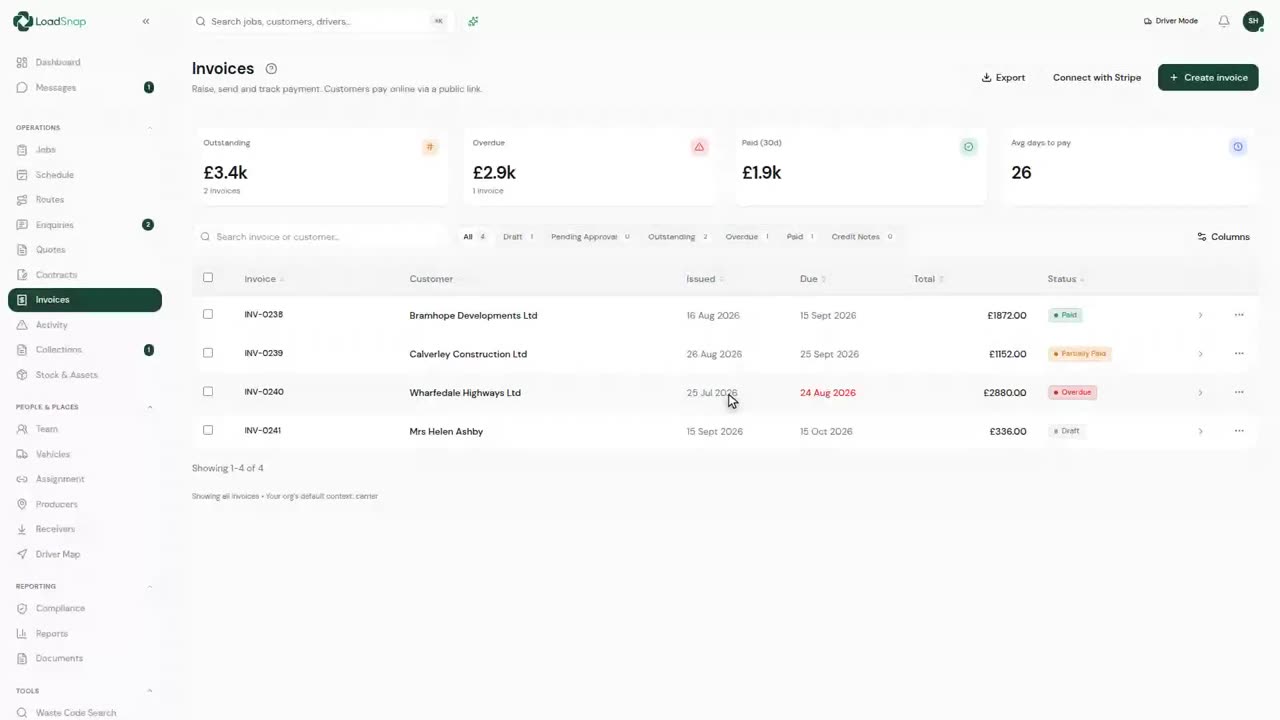Filter by Outstanding tab
Screen dimensions: 1280x720
pos(678,237)
